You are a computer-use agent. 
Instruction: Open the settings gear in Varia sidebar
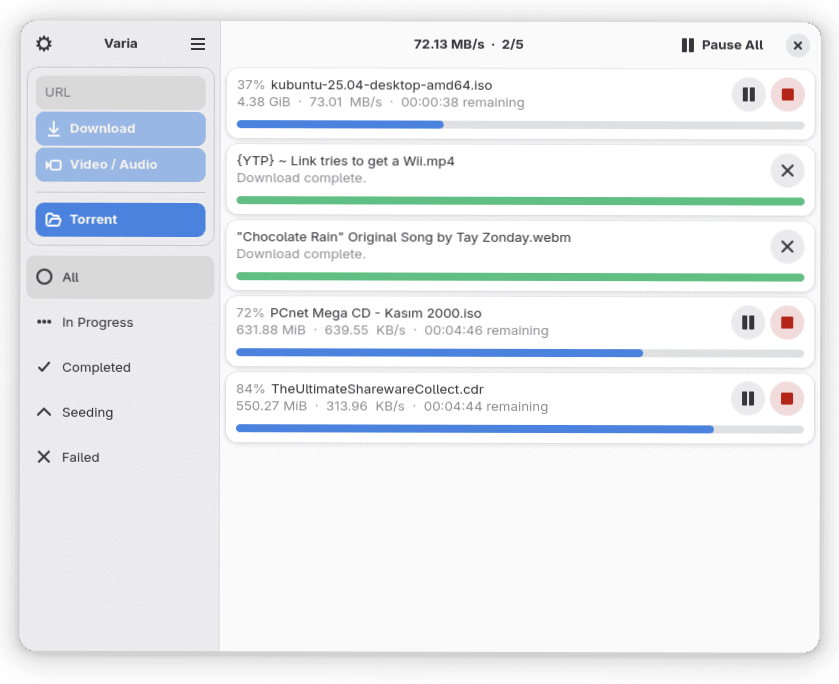[x=44, y=44]
